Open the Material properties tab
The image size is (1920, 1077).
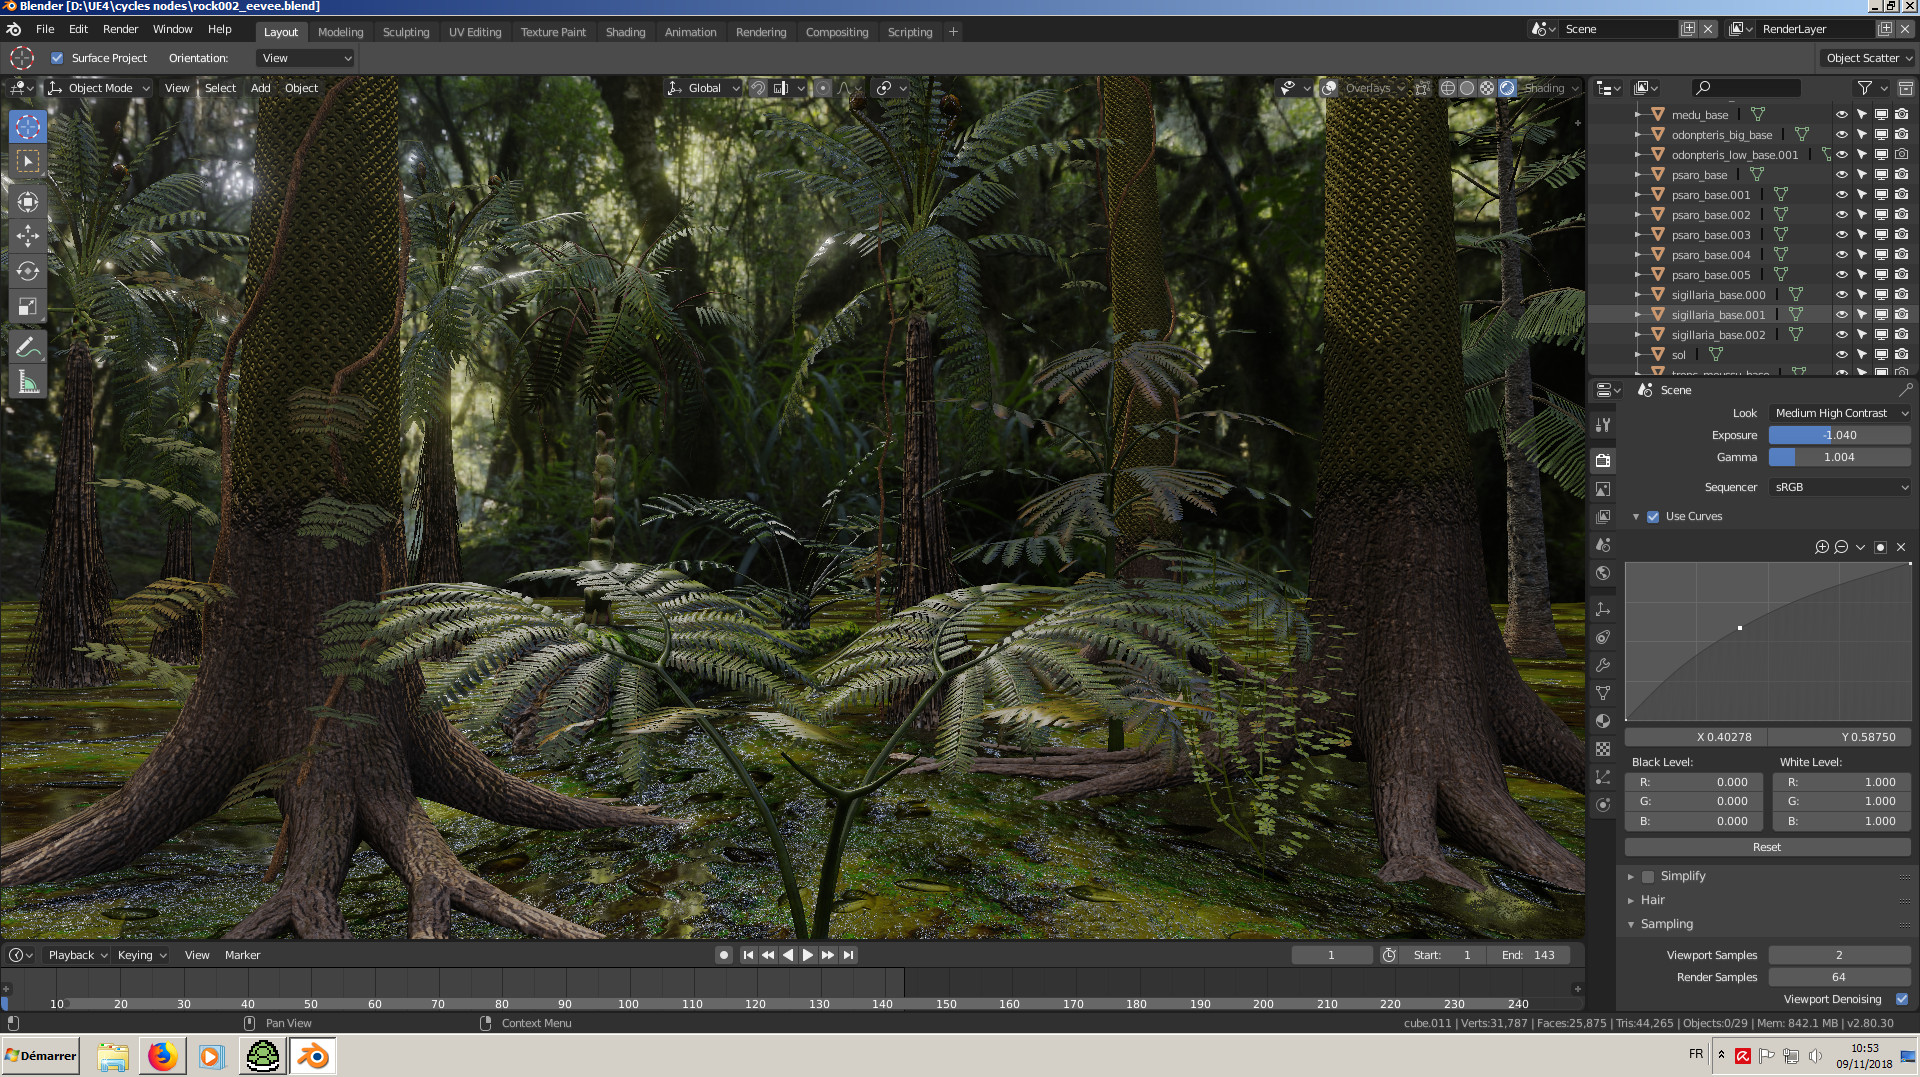[x=1603, y=721]
